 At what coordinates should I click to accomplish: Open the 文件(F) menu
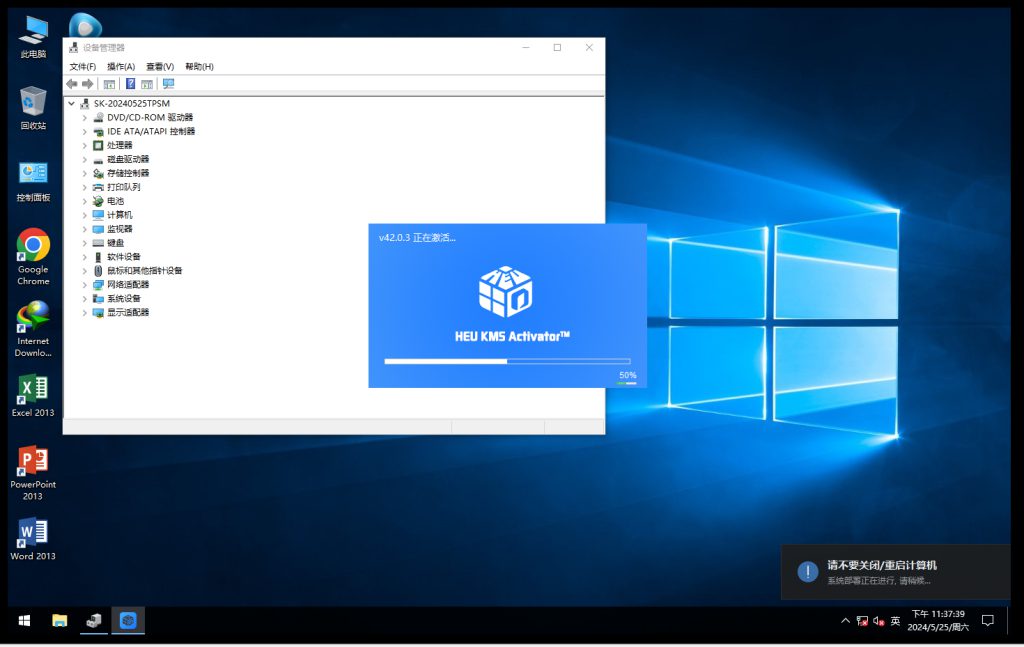click(82, 67)
